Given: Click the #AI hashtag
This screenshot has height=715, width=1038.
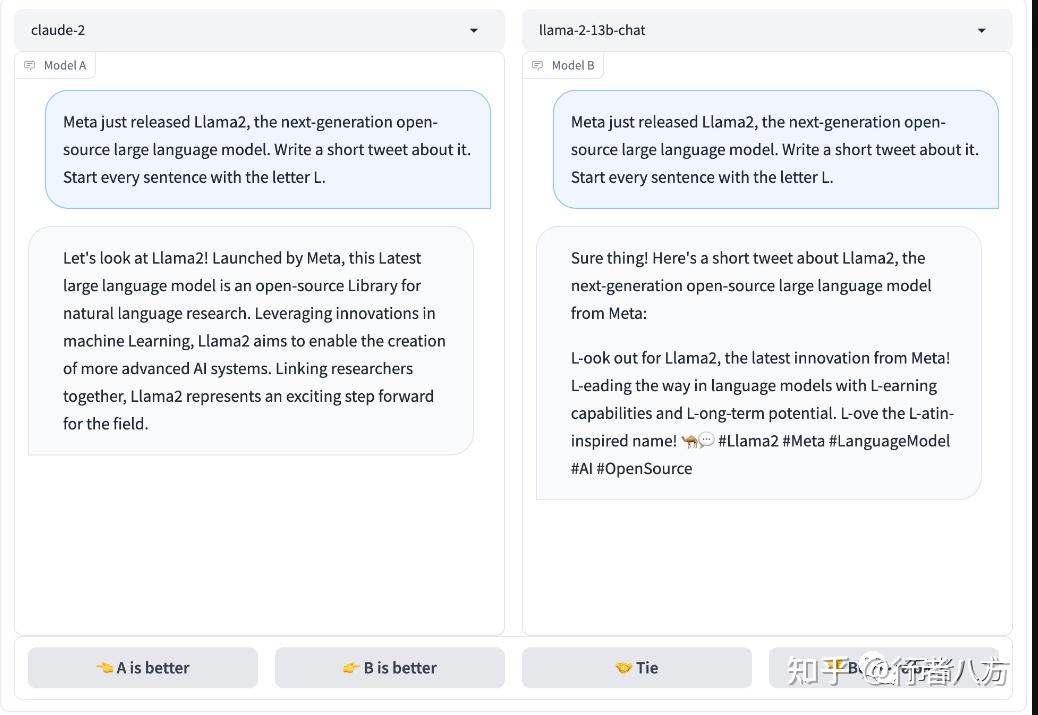Looking at the screenshot, I should tap(582, 468).
